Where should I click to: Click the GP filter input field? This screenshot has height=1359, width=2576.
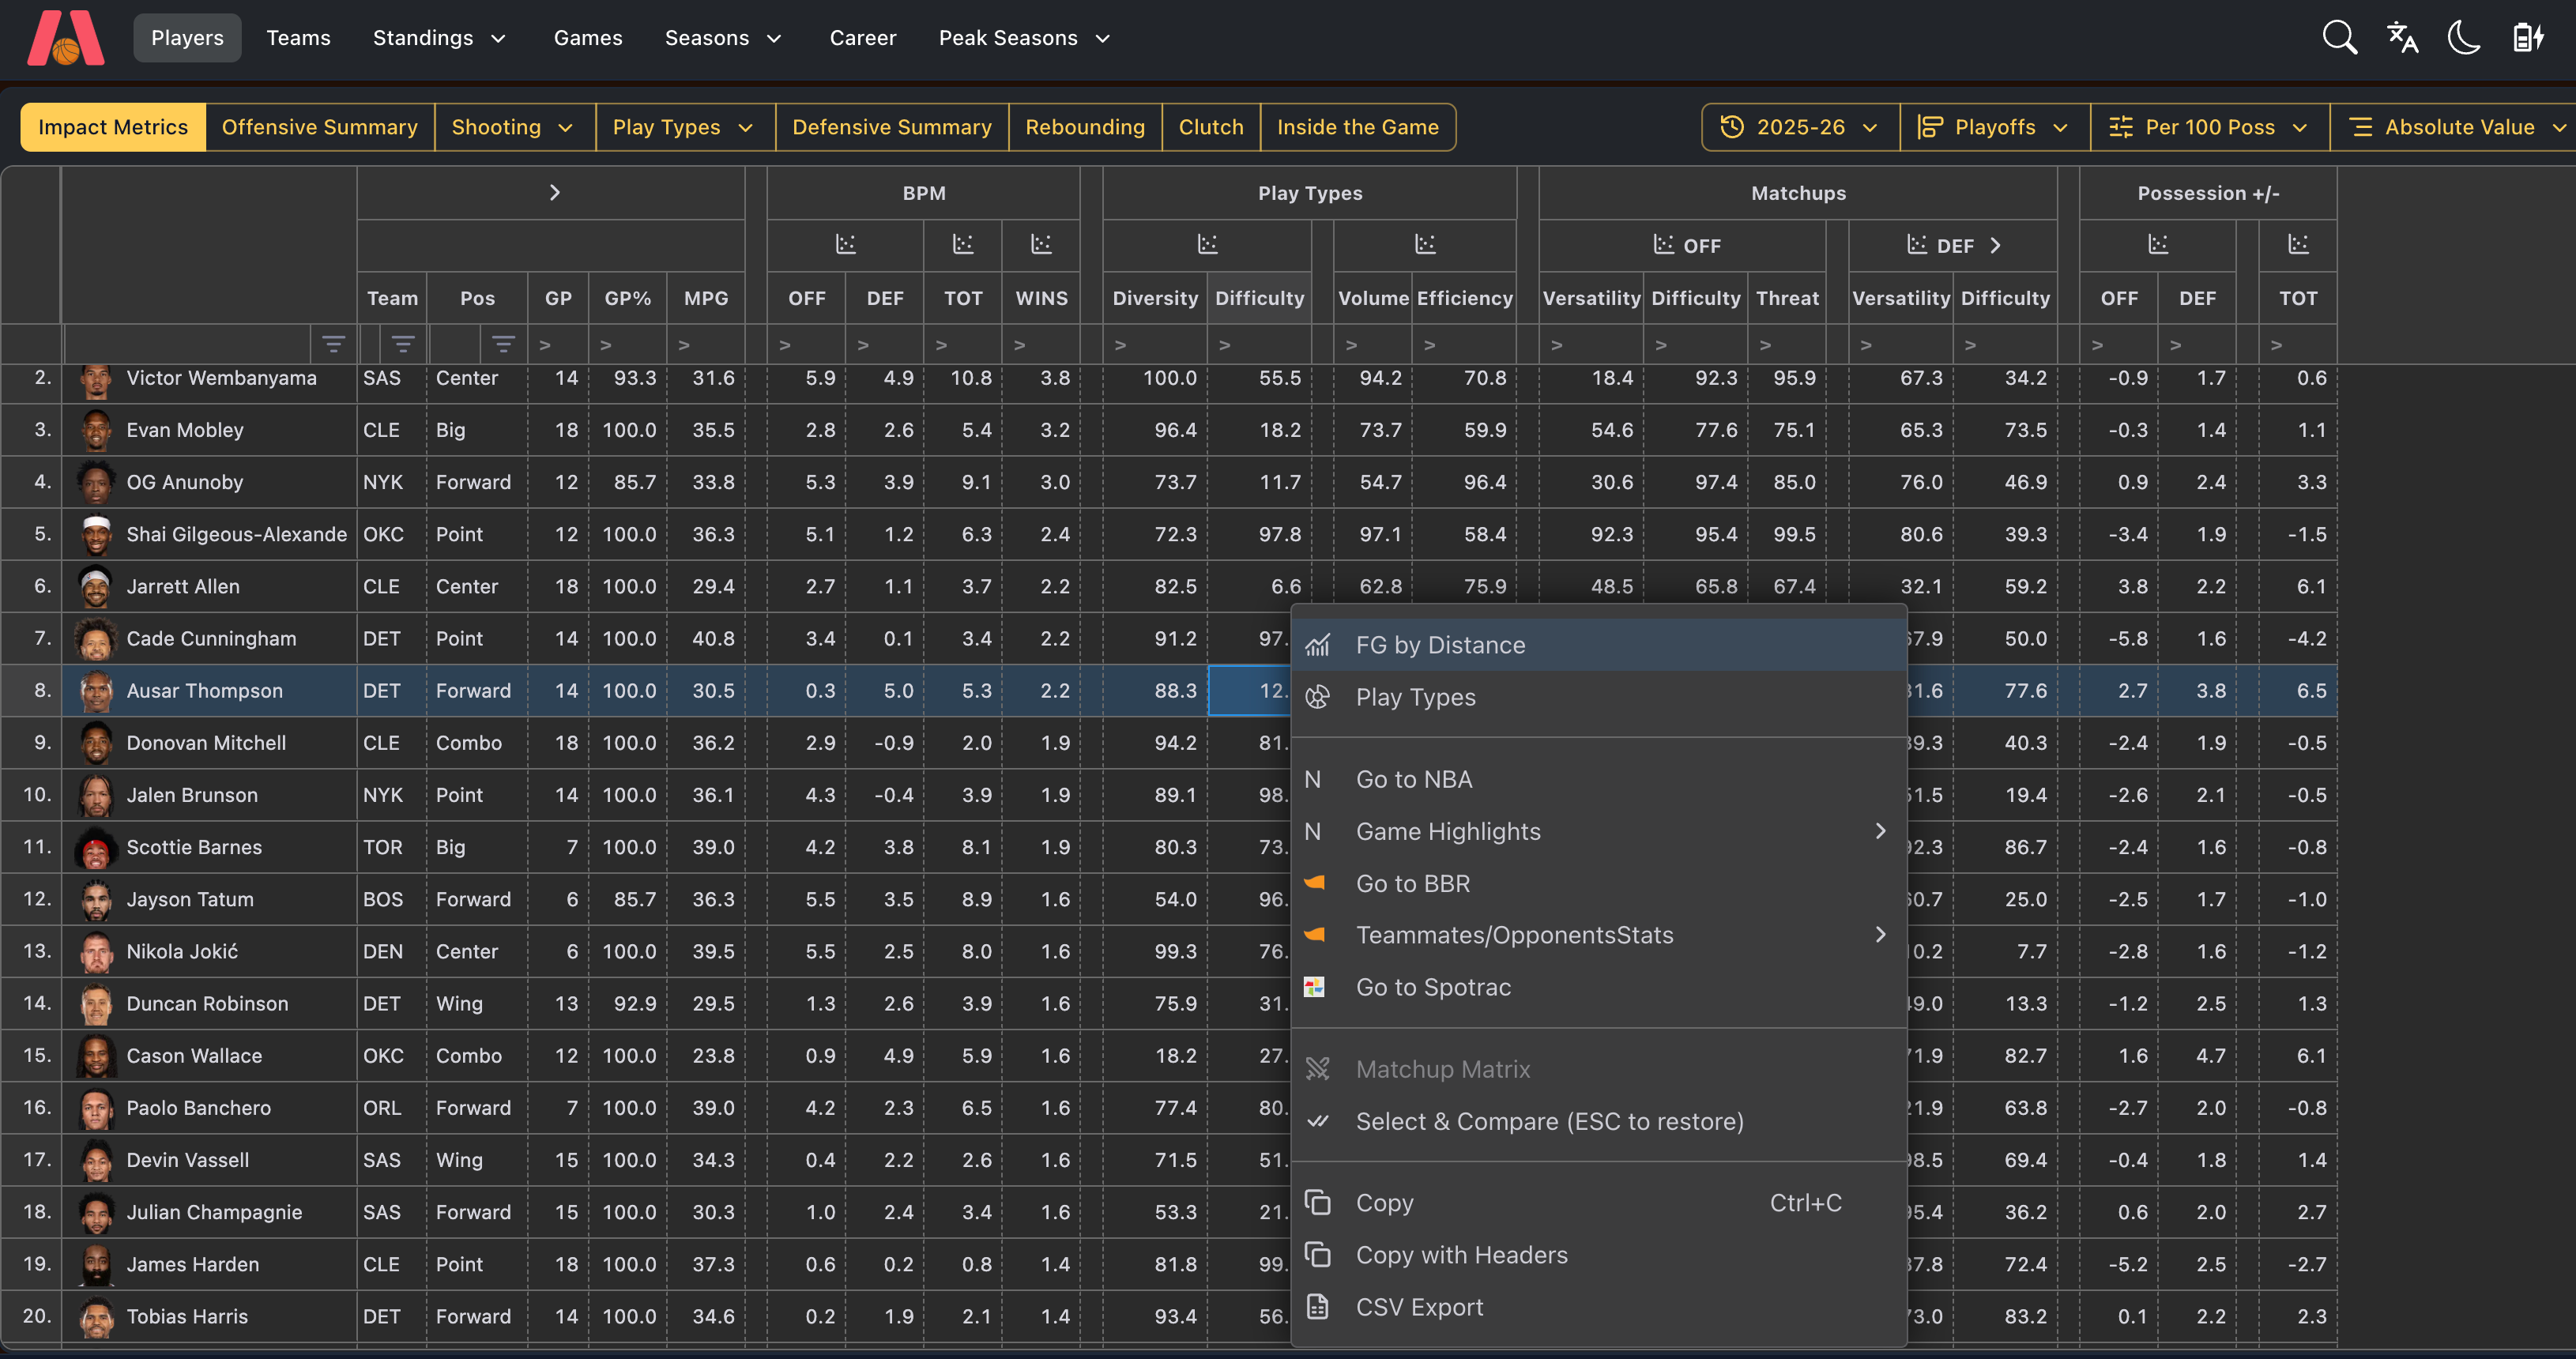tap(558, 344)
